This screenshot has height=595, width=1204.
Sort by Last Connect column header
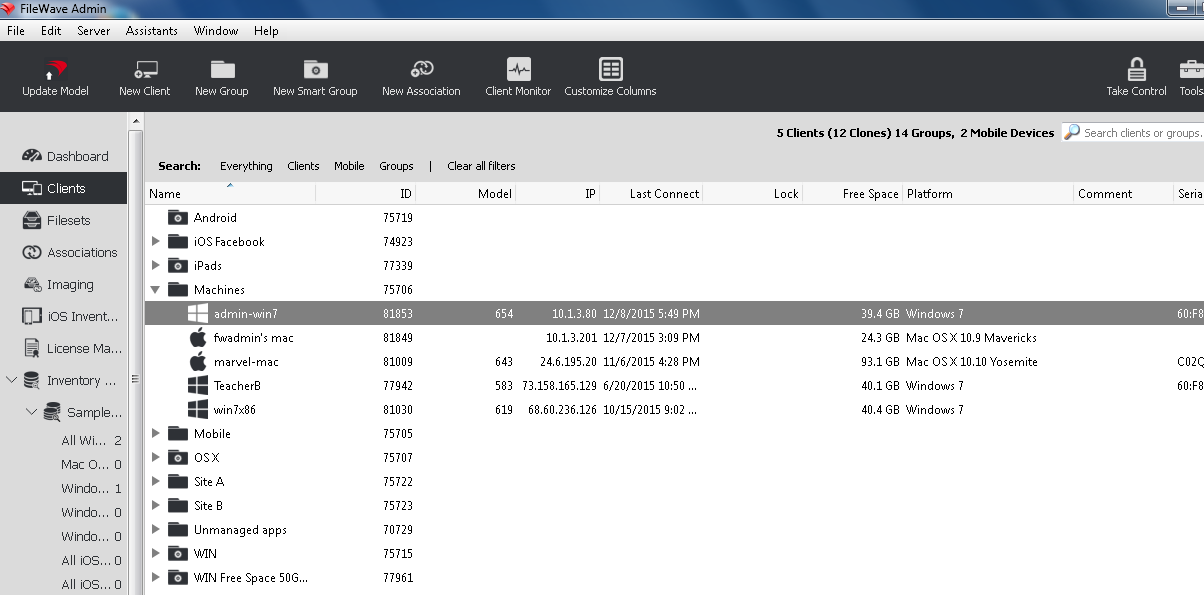click(651, 194)
